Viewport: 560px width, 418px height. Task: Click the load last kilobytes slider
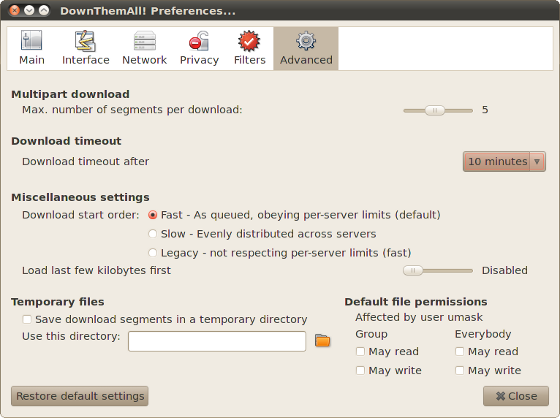(x=438, y=270)
